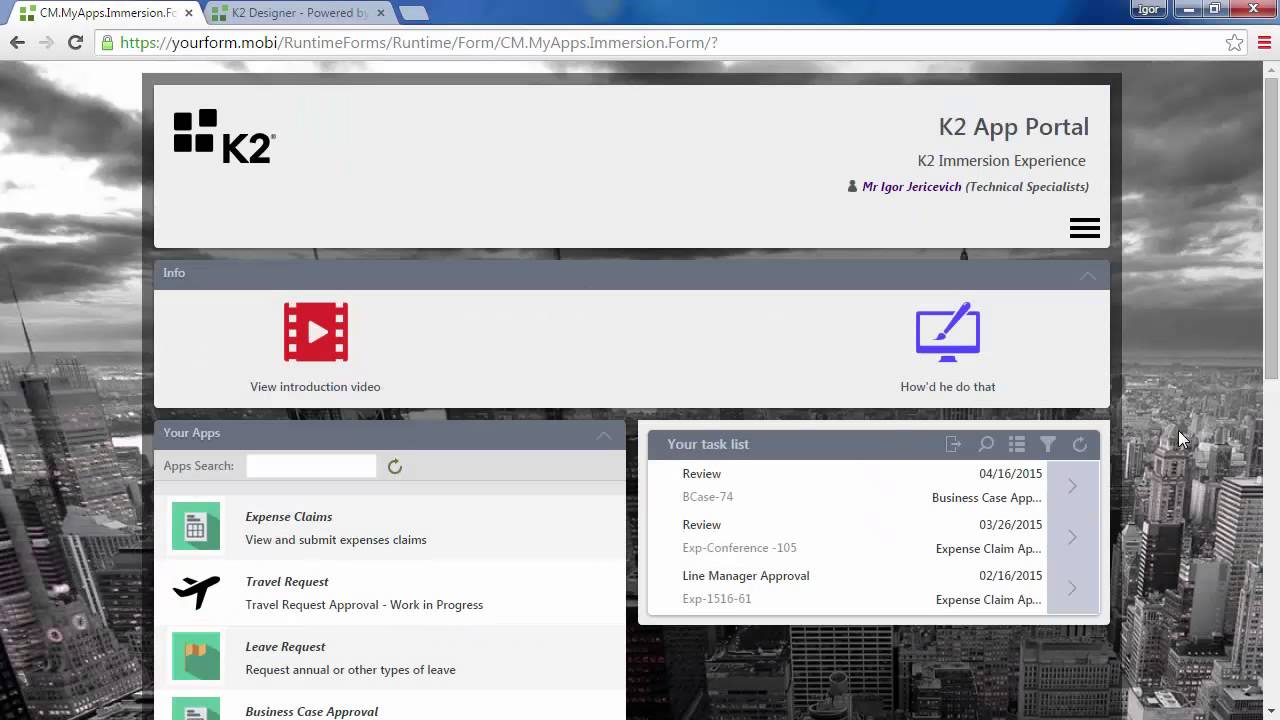Click the igor profile button
The width and height of the screenshot is (1280, 720).
tap(1149, 9)
